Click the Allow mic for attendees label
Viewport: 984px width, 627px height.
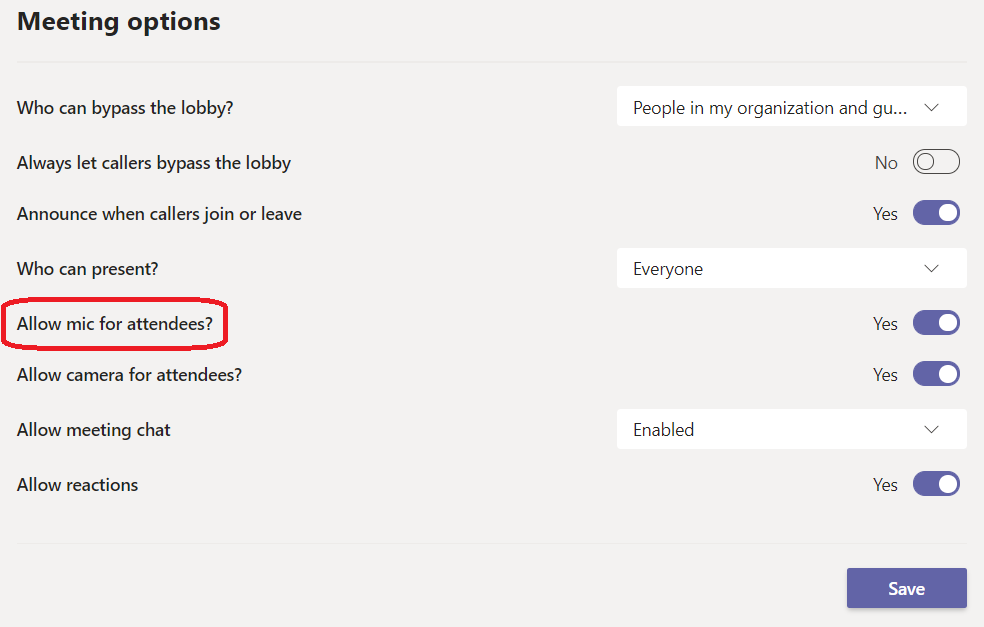coord(115,324)
